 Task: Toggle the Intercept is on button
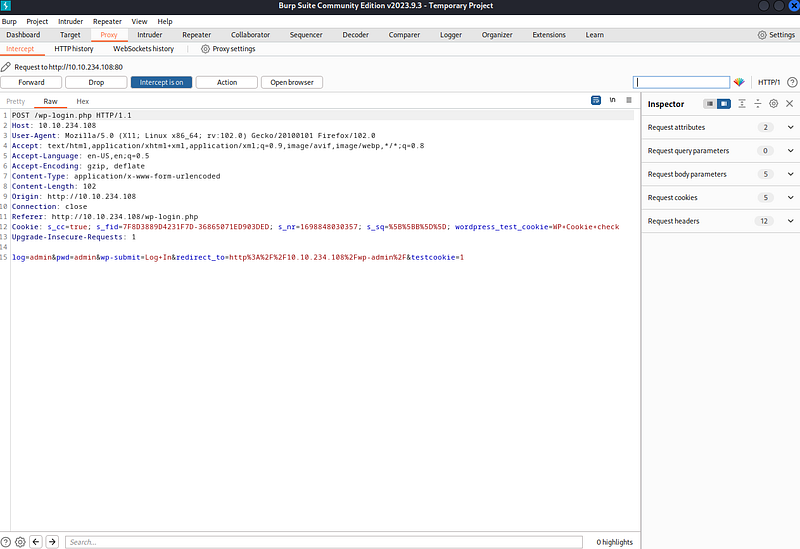tap(161, 82)
